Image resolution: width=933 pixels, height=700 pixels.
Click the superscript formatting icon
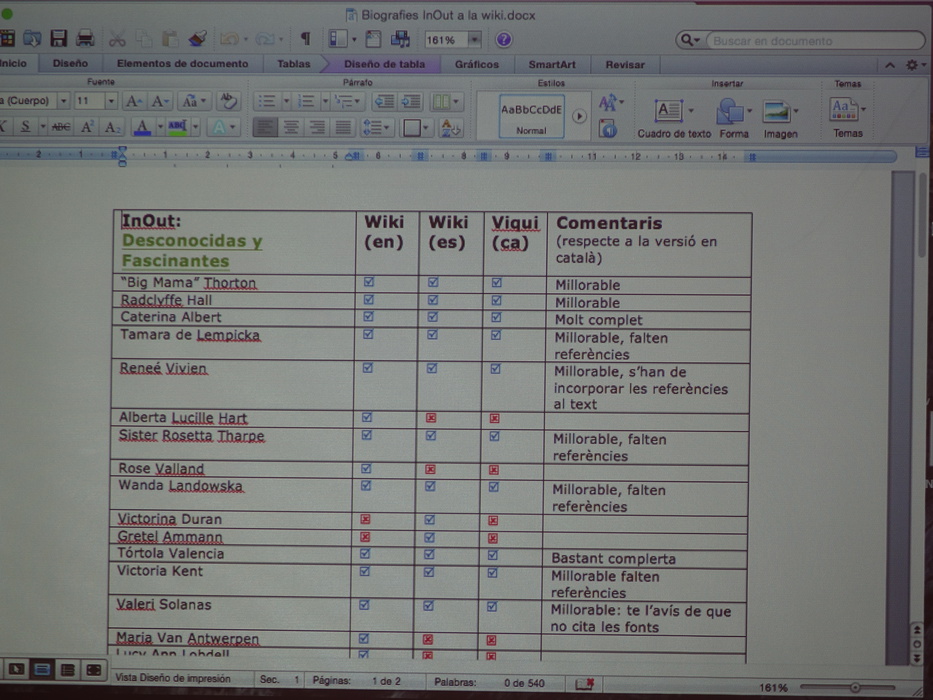click(87, 128)
